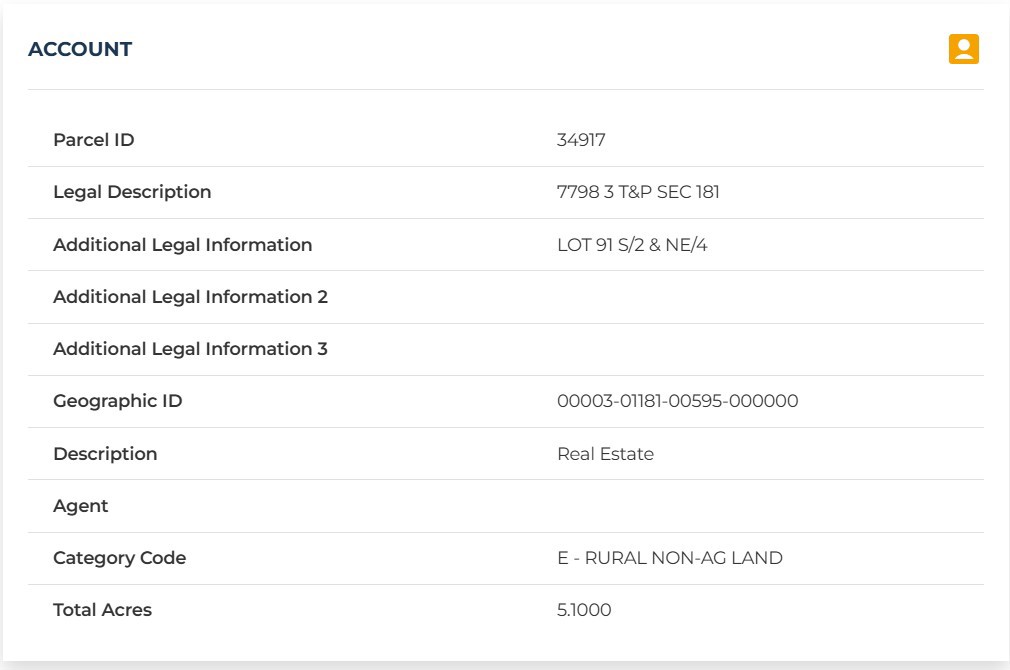Click the orange account user icon

coord(964,49)
